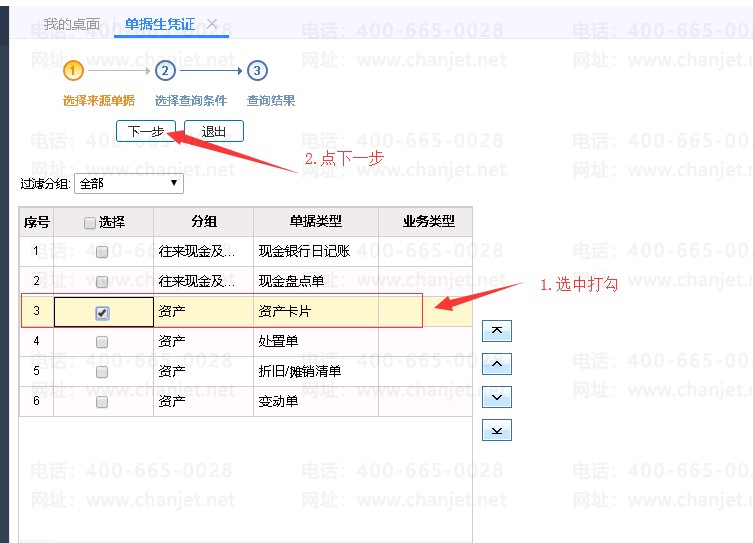Check the 折旧/摊销清单 row checkbox
Screen dimensions: 753x543
coord(102,372)
